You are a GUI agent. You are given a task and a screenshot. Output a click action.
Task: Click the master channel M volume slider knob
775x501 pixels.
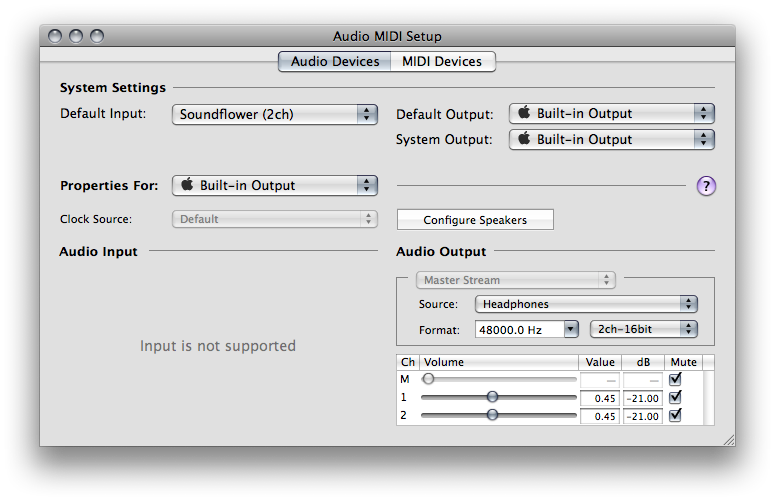tap(428, 379)
